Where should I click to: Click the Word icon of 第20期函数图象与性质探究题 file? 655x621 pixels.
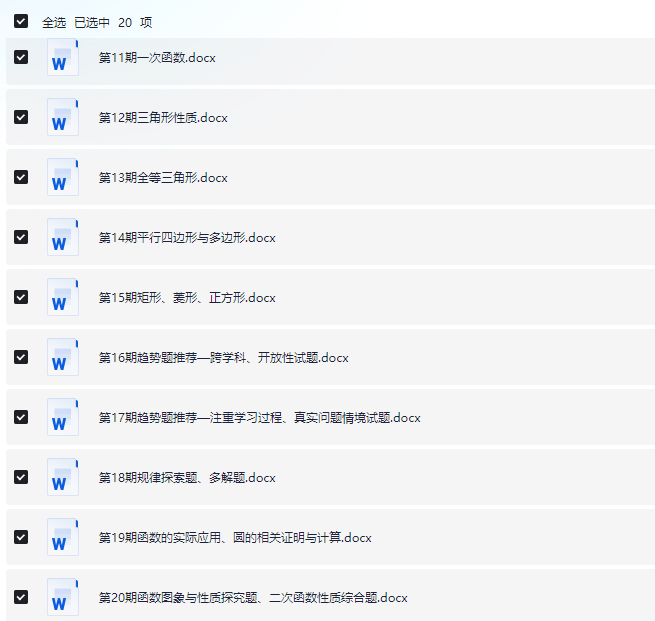(63, 597)
